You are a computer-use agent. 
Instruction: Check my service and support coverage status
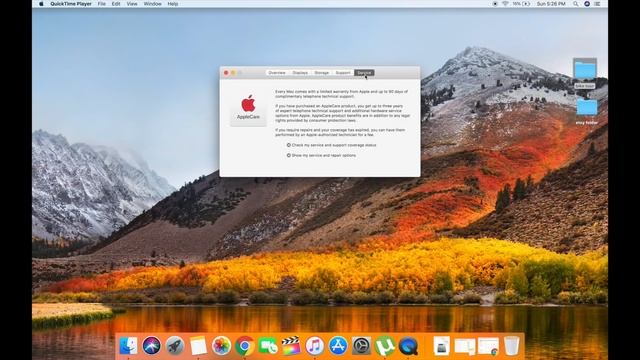pos(331,145)
